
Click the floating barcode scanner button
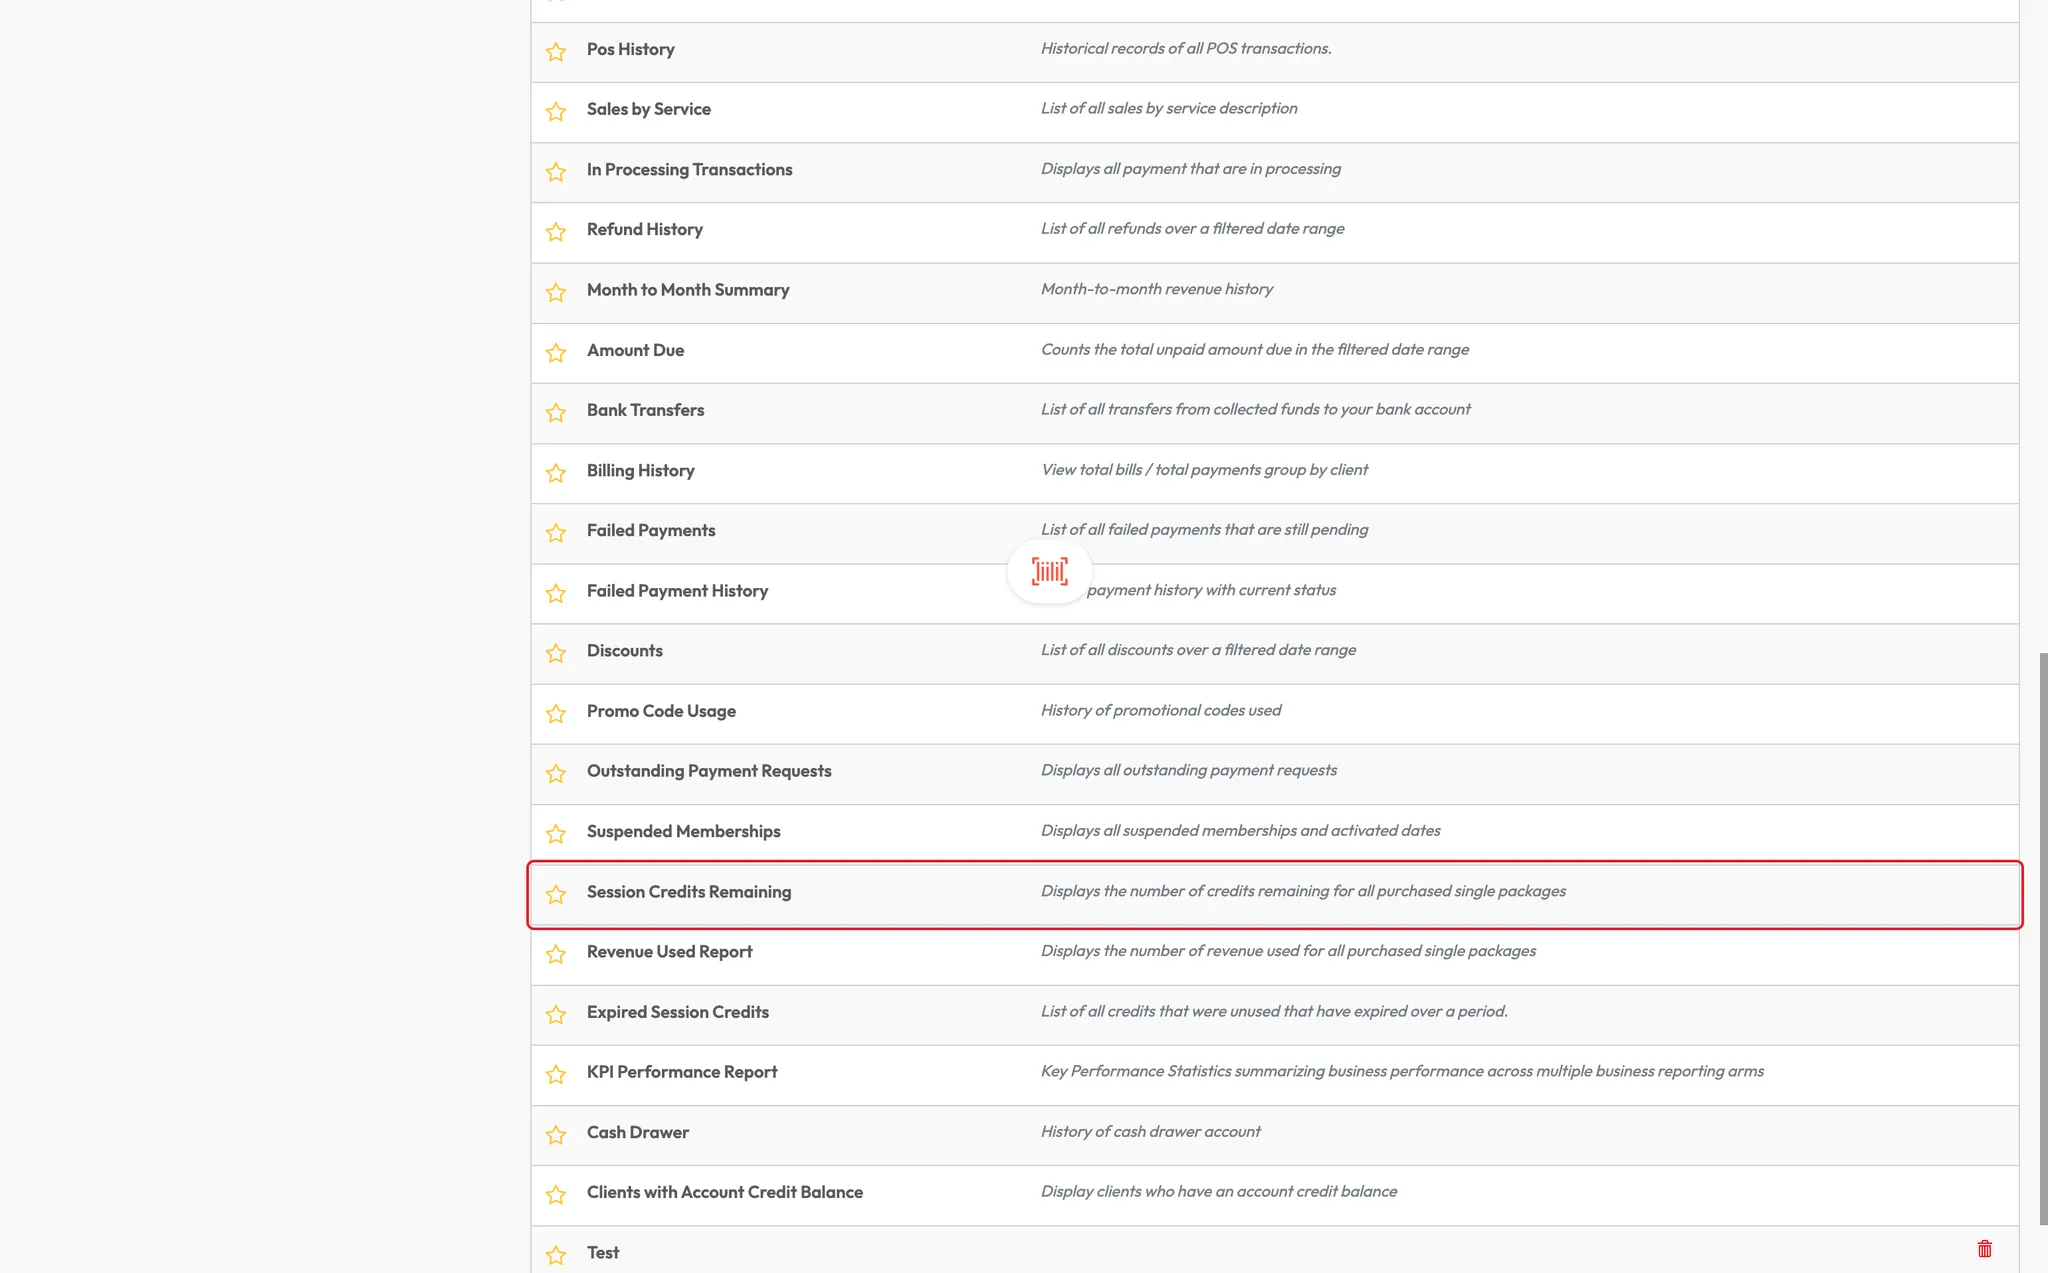click(1049, 572)
